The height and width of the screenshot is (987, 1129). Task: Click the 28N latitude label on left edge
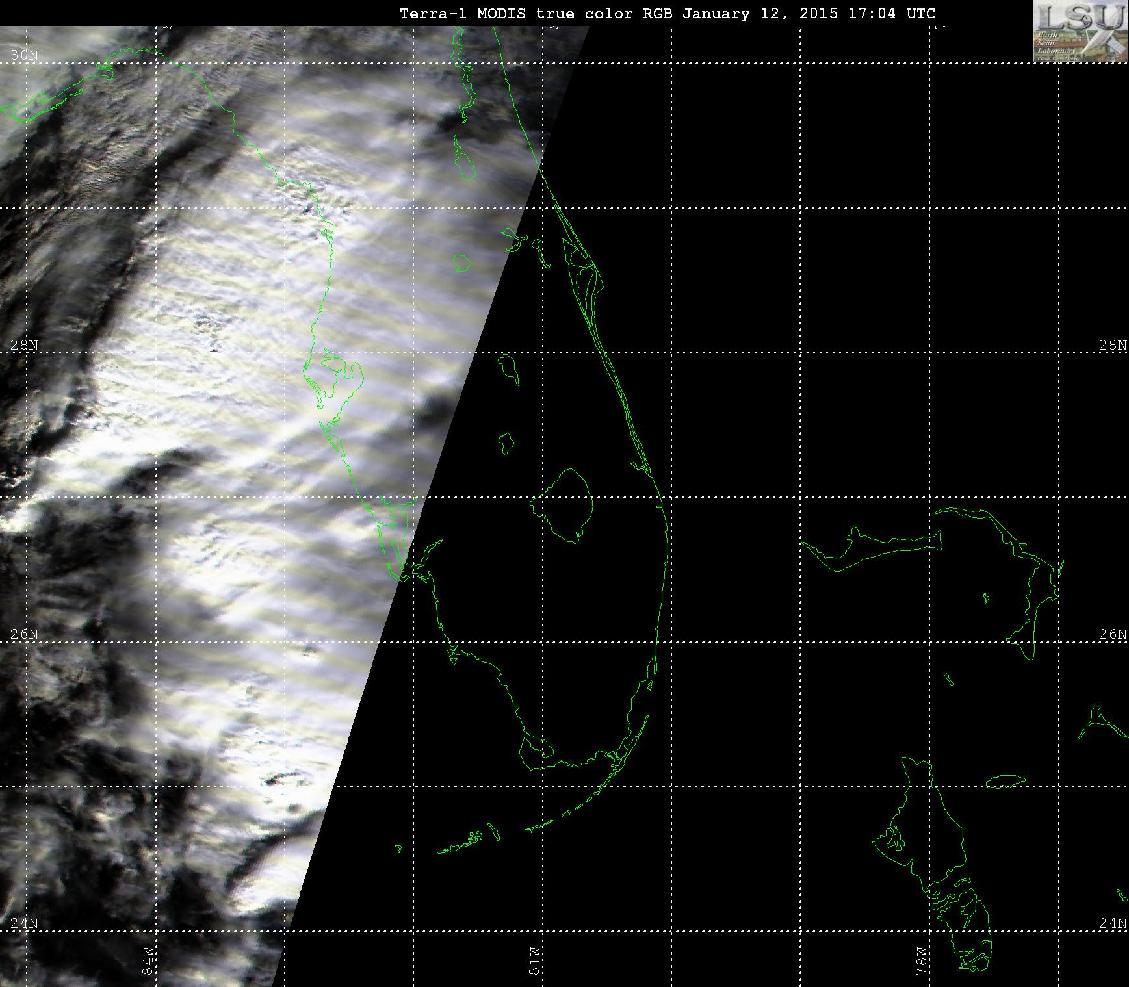click(24, 346)
